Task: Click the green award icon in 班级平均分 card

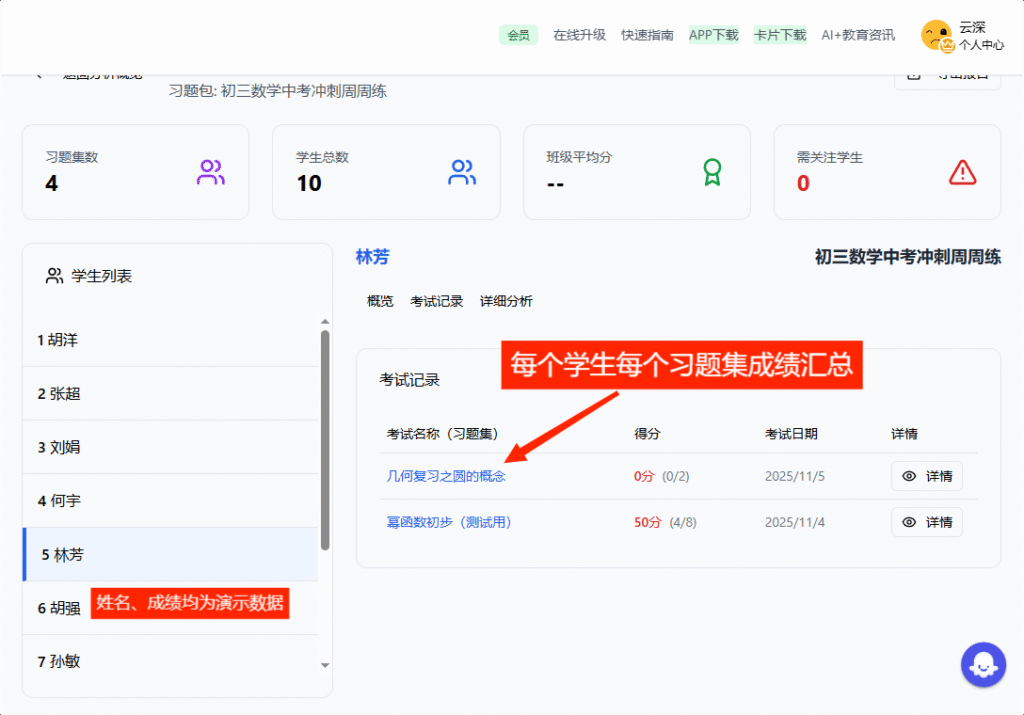Action: pos(712,173)
